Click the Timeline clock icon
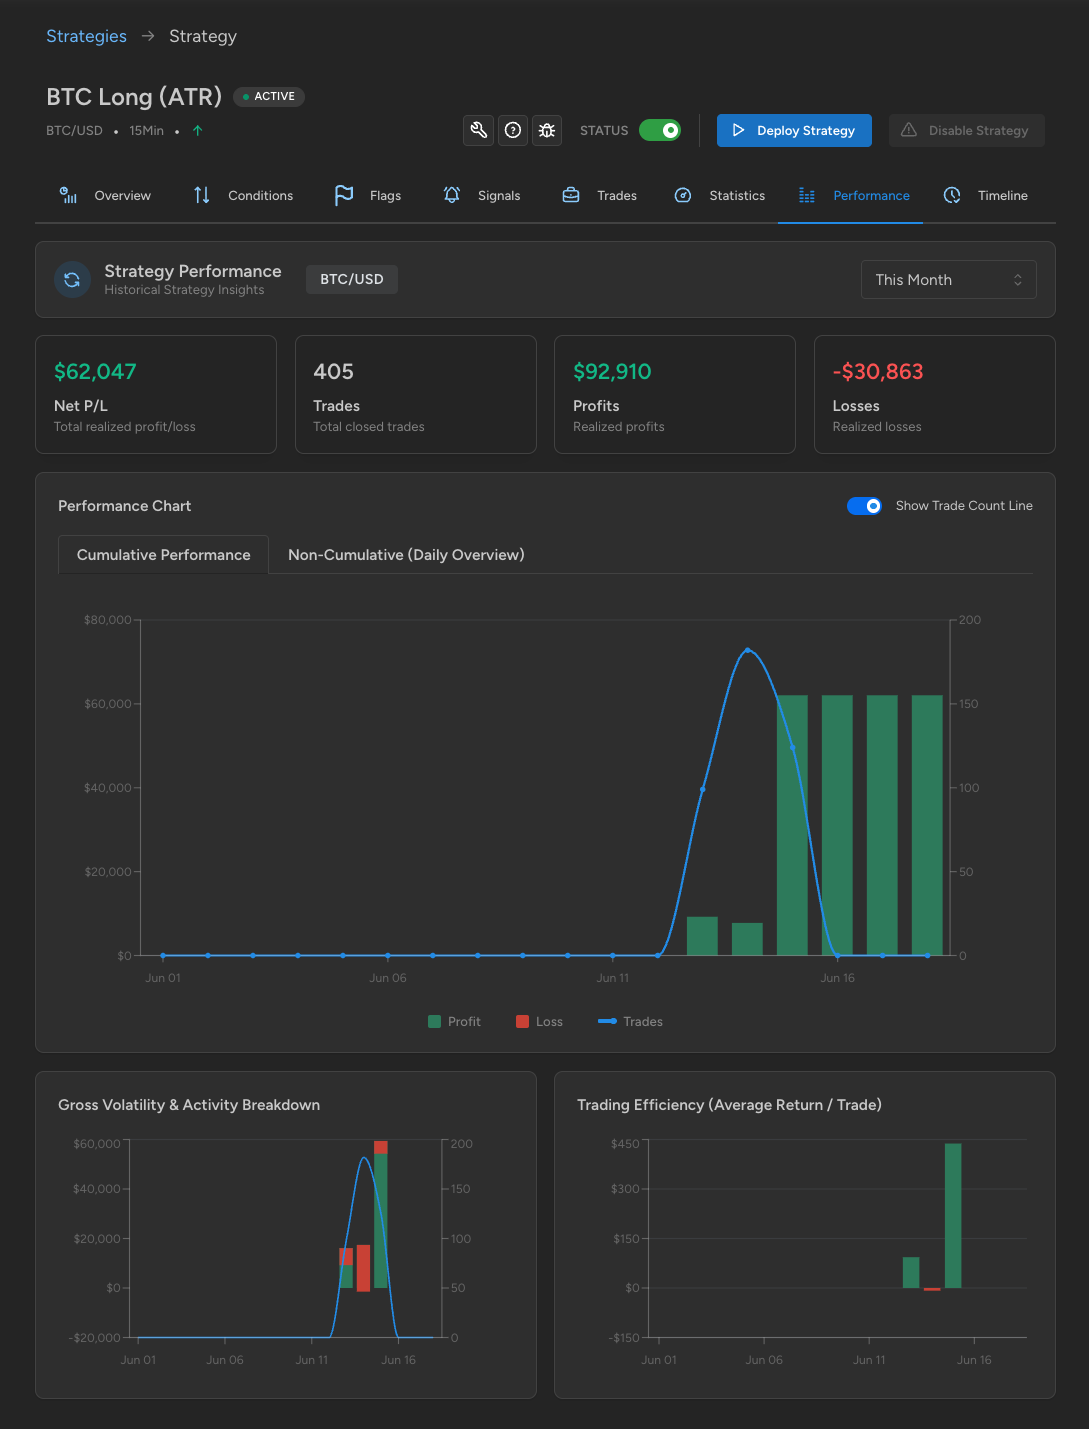Image resolution: width=1089 pixels, height=1429 pixels. (952, 195)
